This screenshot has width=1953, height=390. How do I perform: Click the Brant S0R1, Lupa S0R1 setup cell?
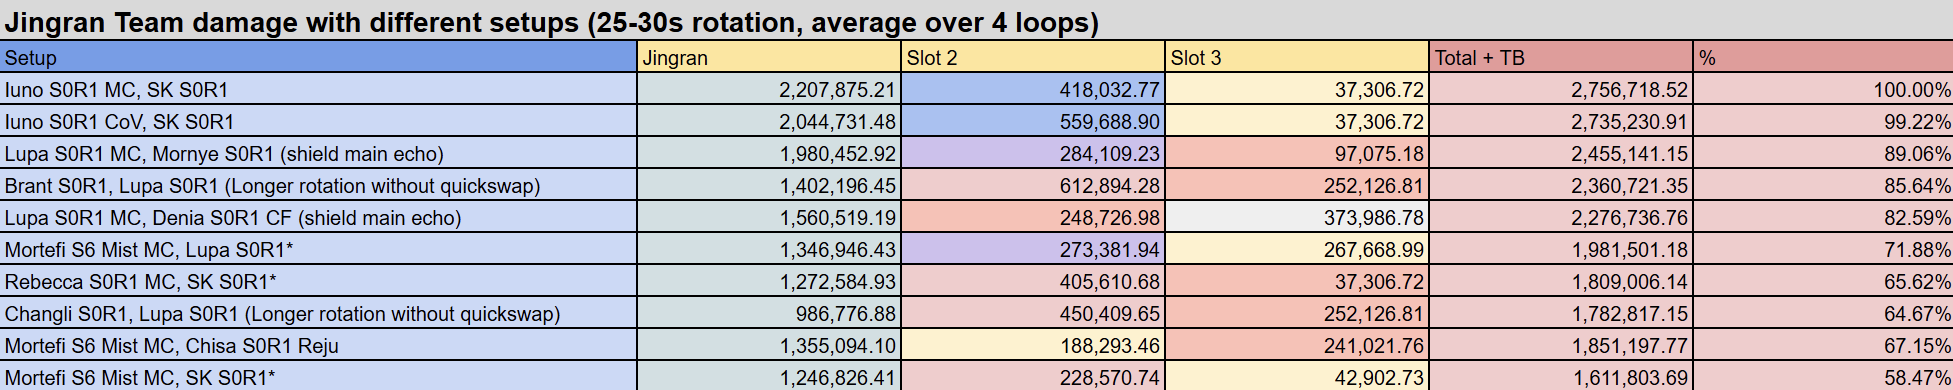[318, 185]
